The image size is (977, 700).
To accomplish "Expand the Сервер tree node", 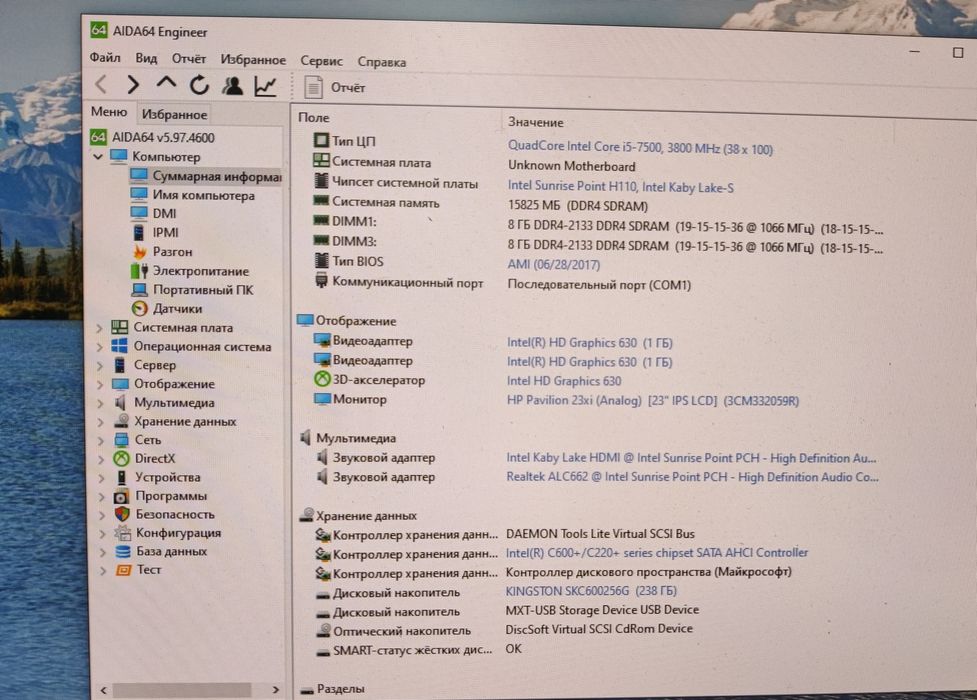I will pos(100,365).
